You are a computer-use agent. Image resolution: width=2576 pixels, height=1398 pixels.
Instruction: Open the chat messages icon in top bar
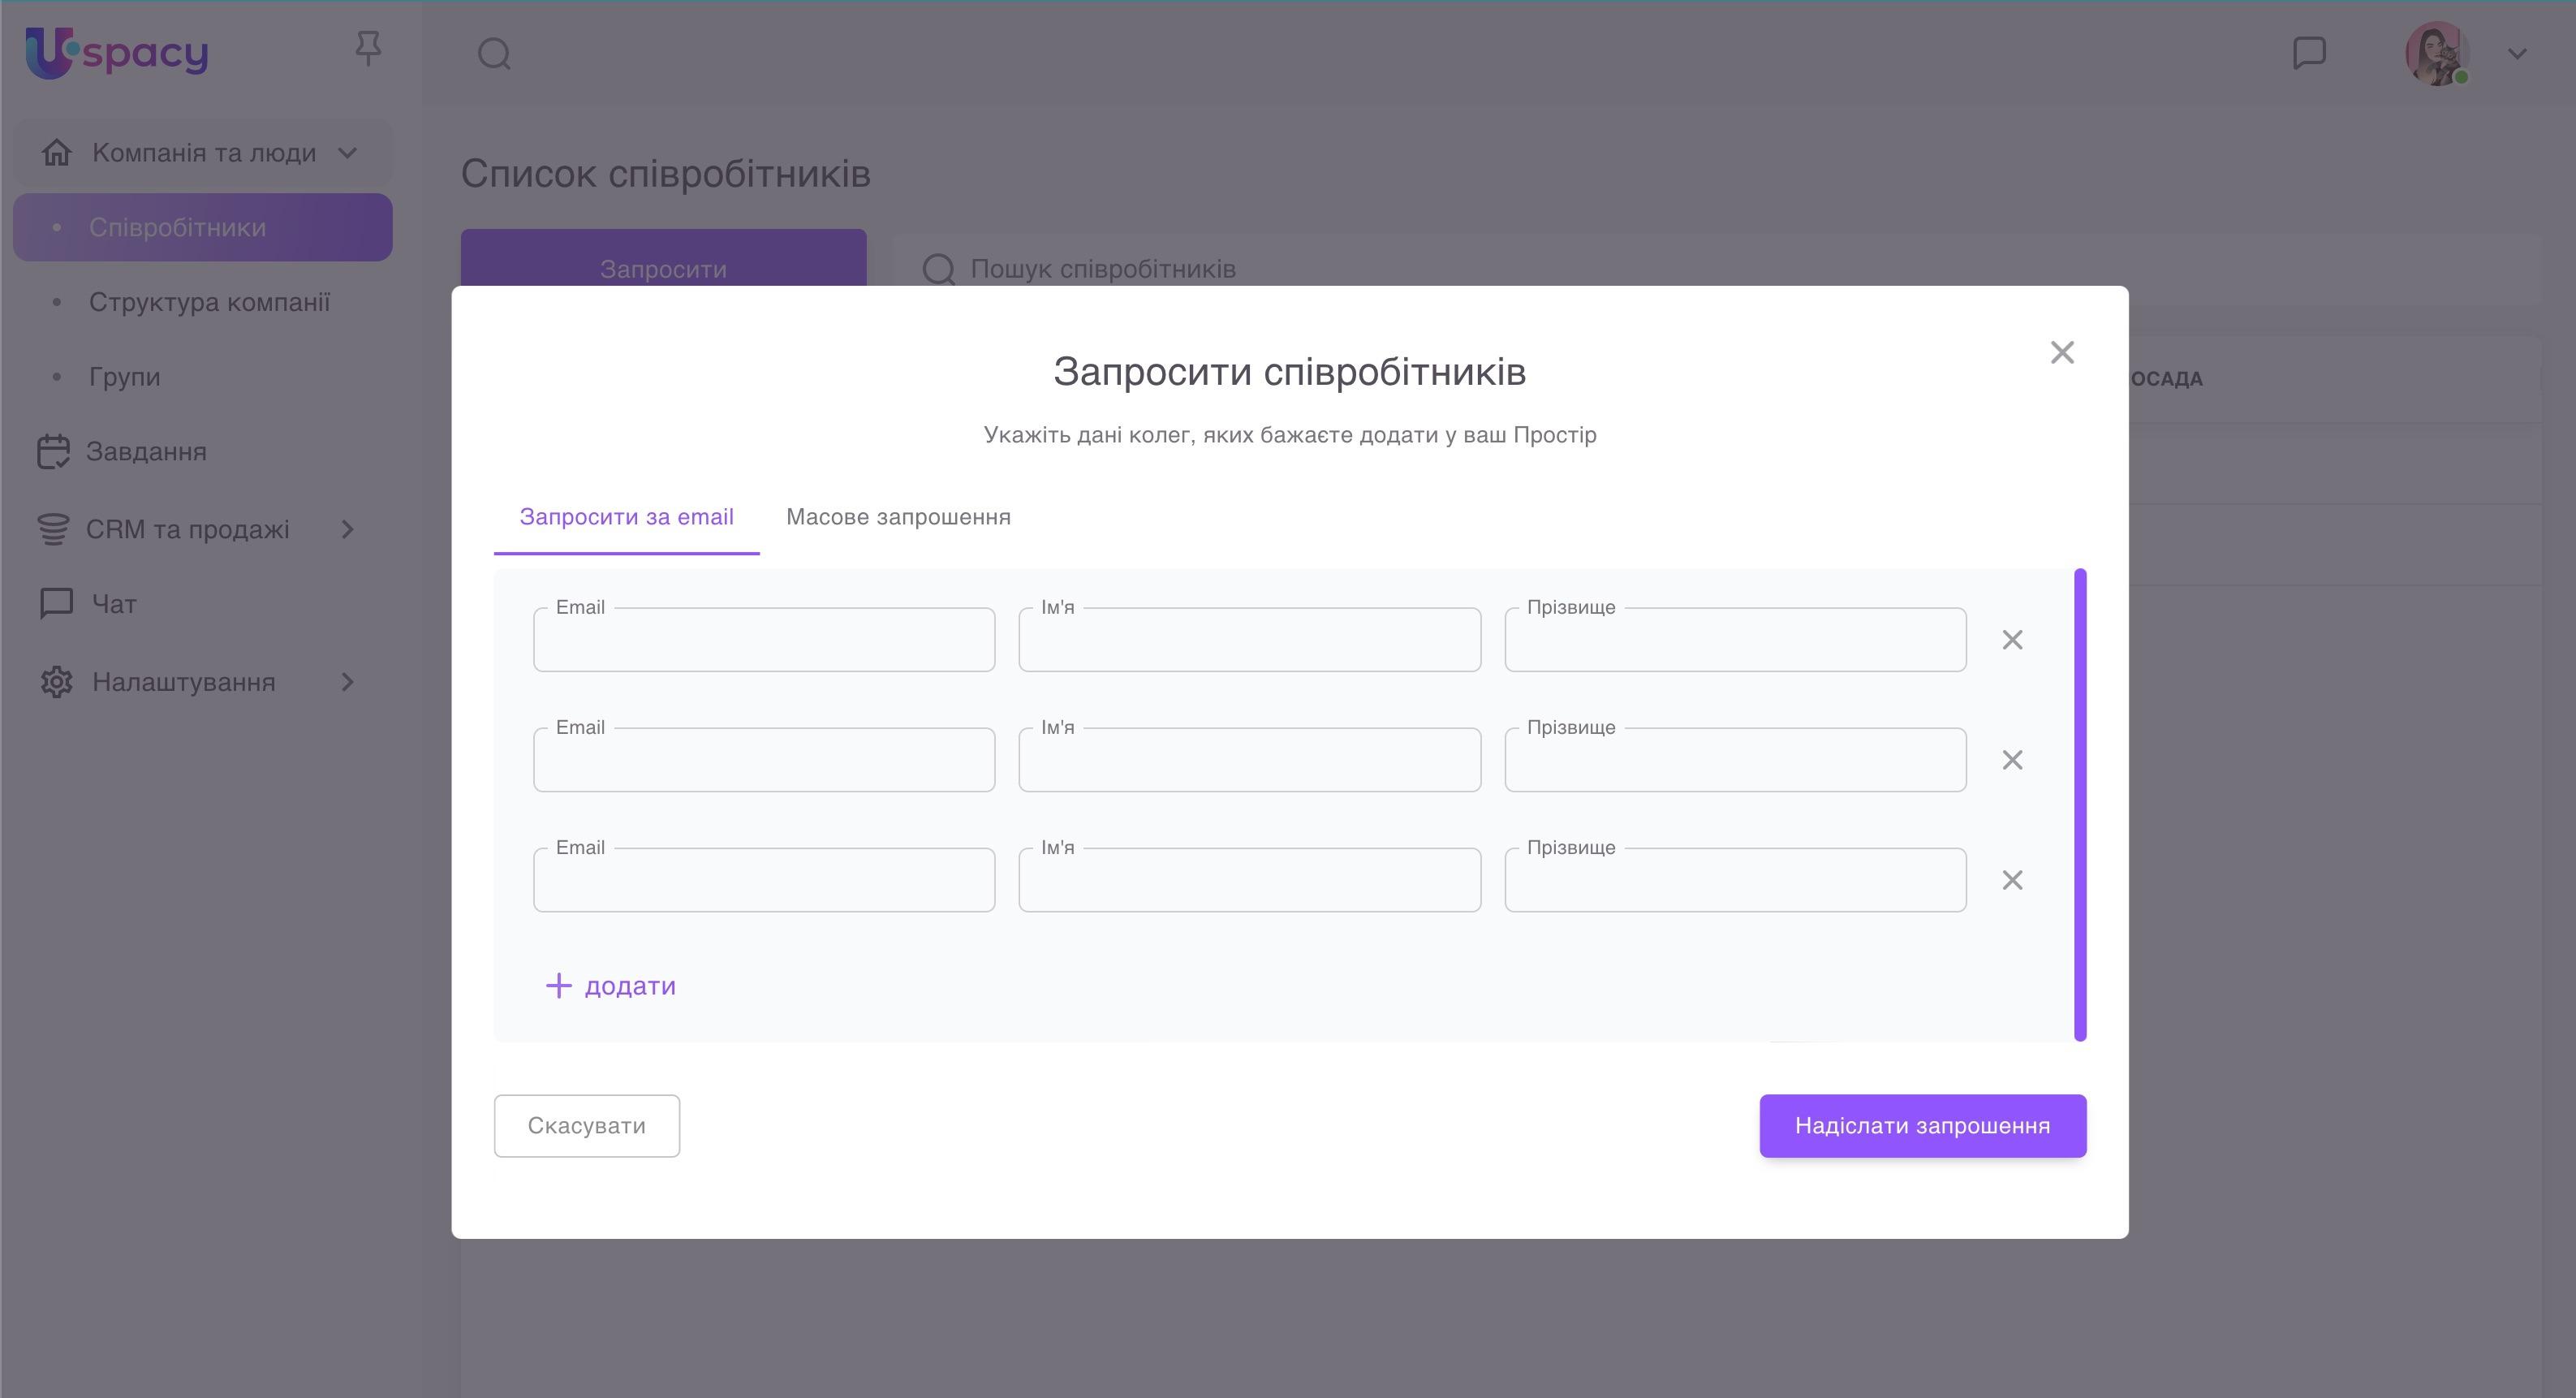click(x=2307, y=53)
